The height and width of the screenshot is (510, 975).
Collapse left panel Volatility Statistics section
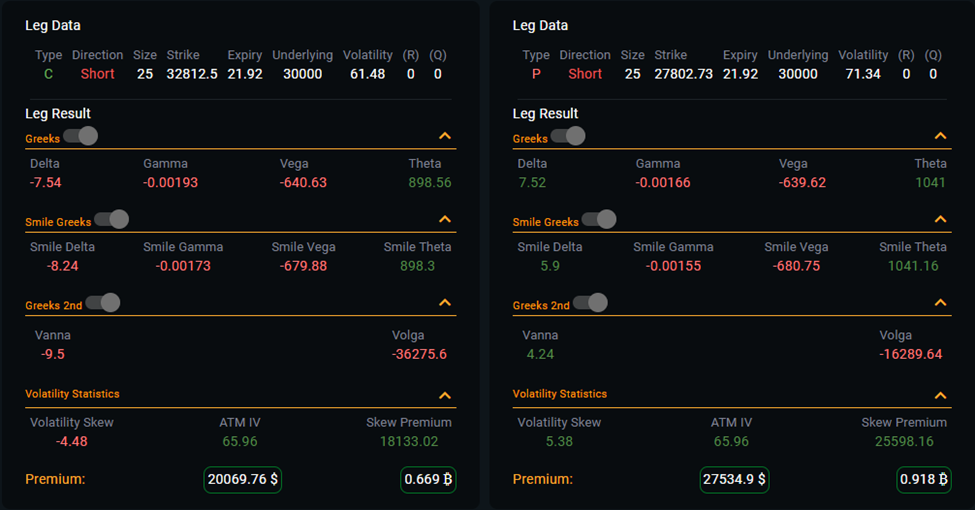tap(445, 395)
